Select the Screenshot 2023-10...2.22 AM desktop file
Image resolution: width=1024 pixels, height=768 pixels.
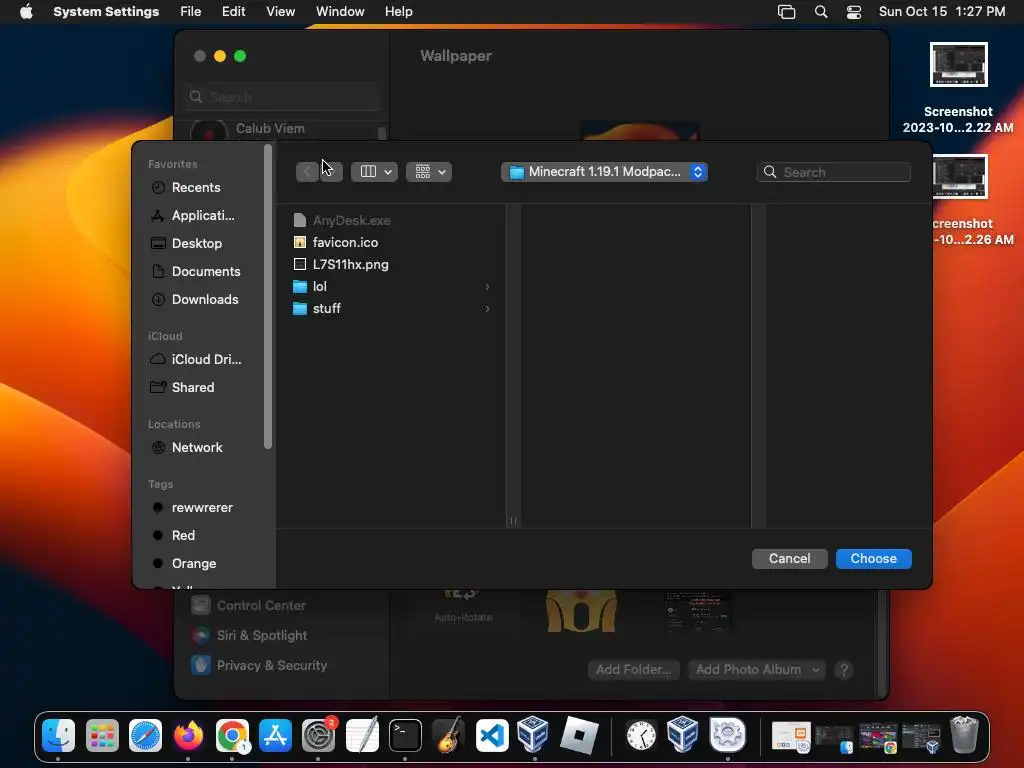point(958,88)
